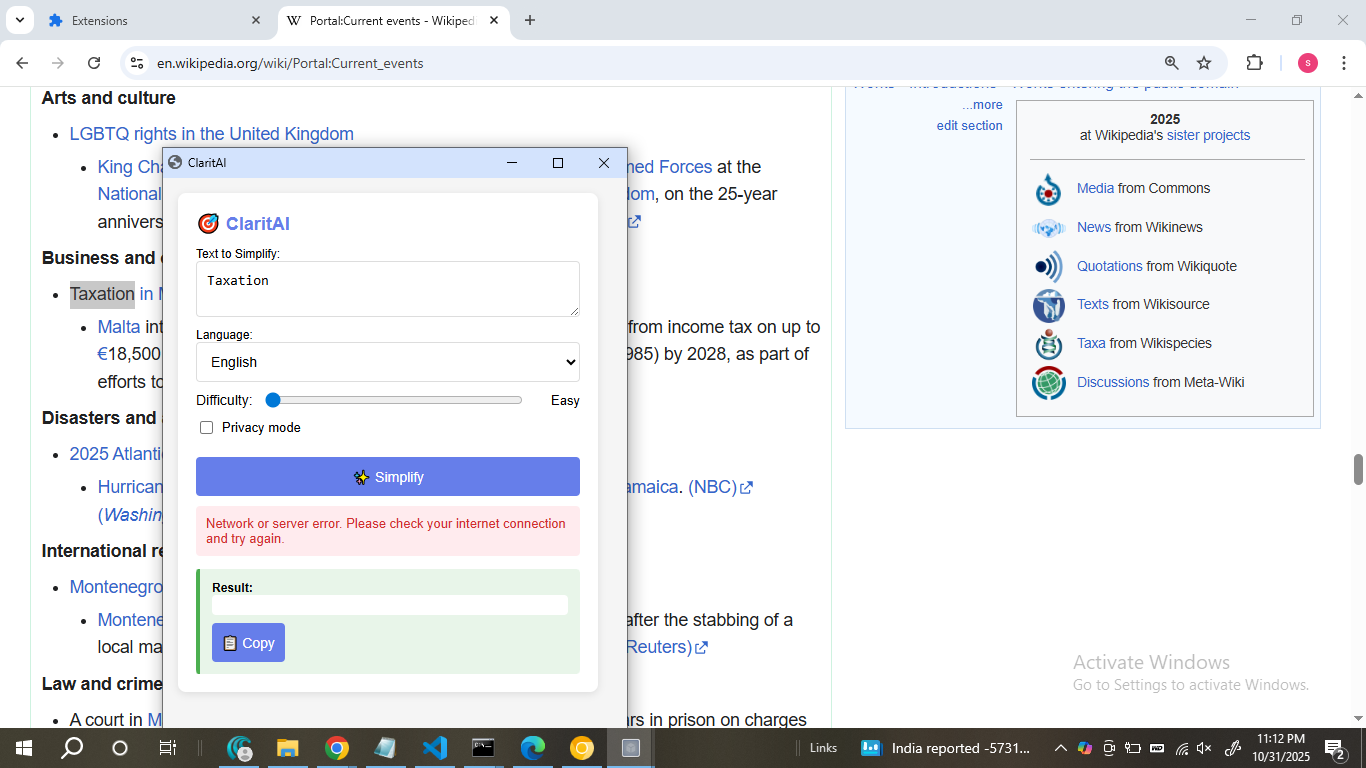
Task: Open Visual Studio Code from the taskbar
Action: (434, 748)
